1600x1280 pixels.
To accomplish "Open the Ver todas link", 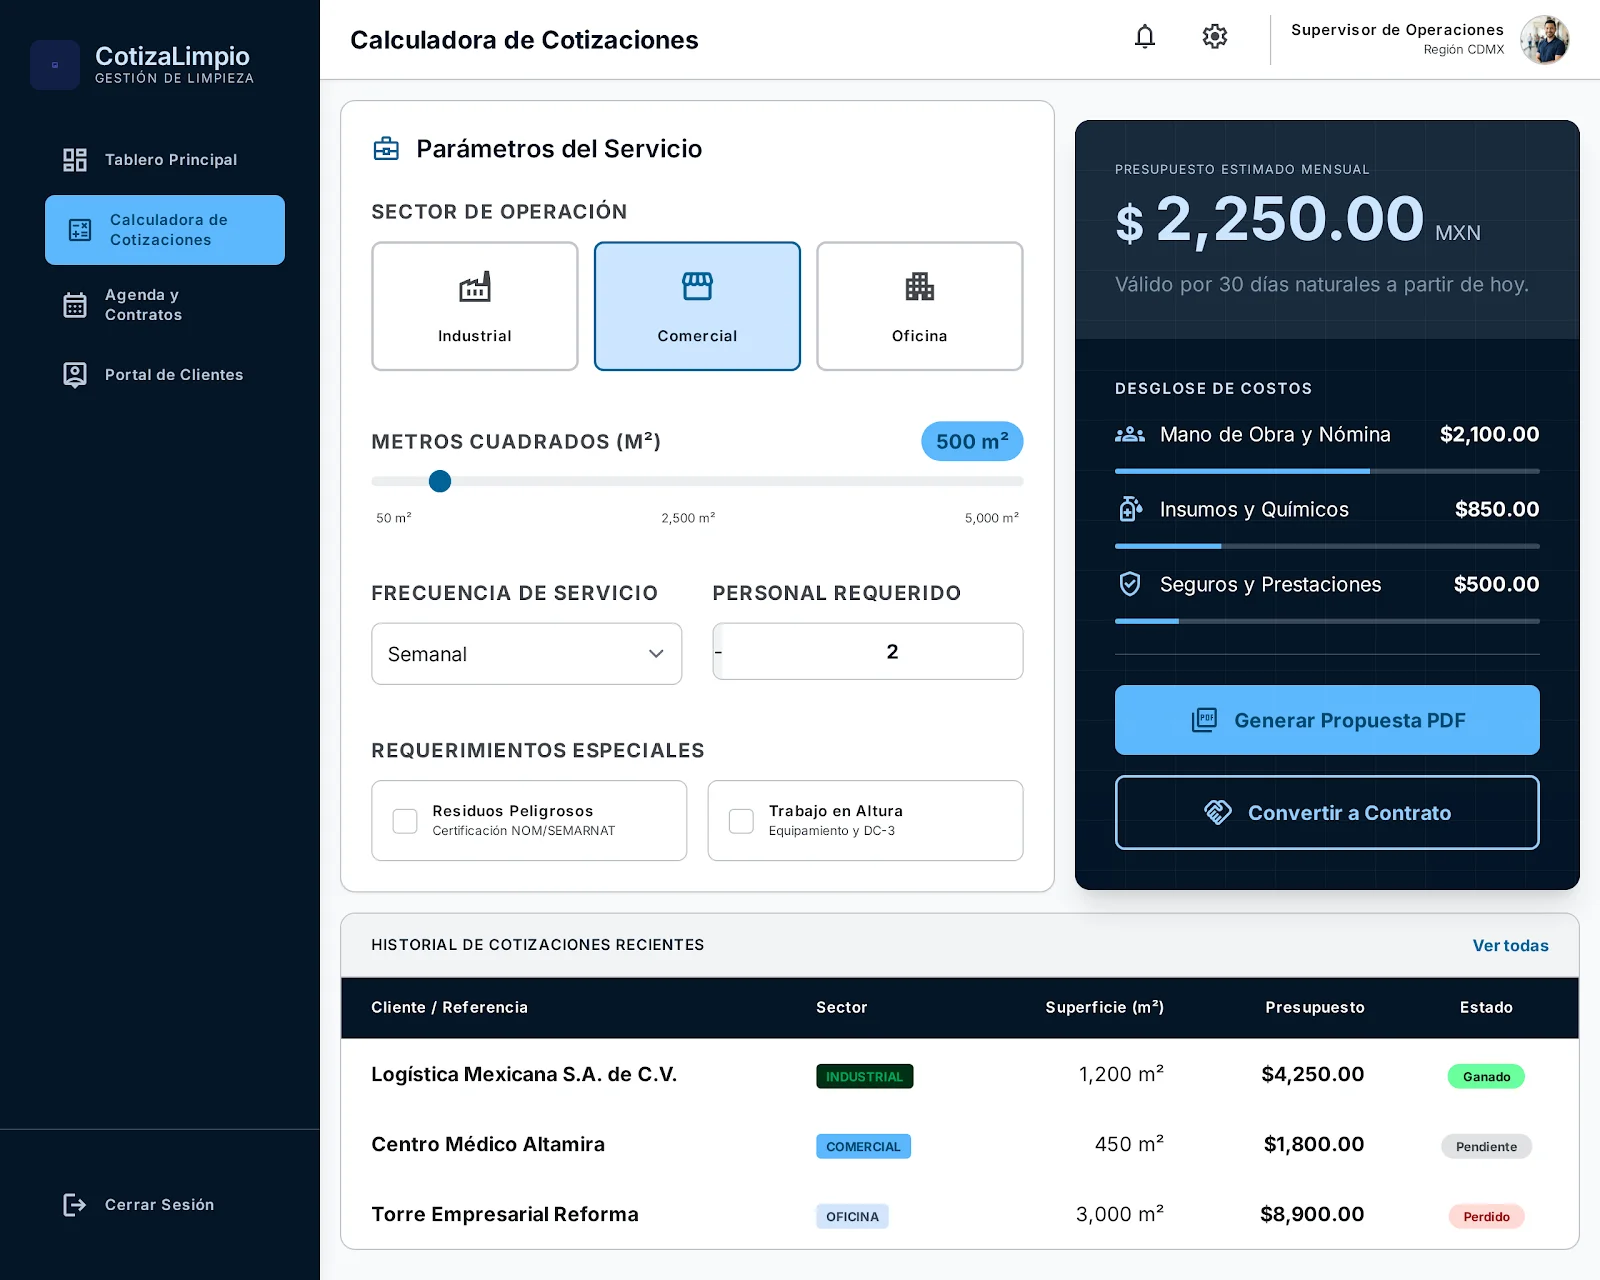I will click(1510, 945).
